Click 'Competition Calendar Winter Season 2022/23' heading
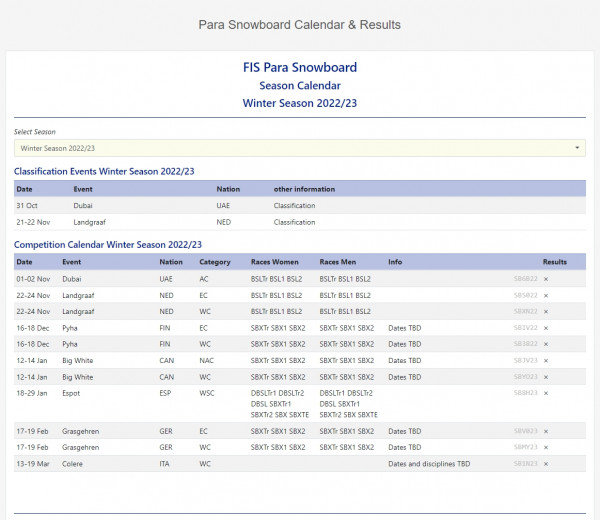 (108, 245)
